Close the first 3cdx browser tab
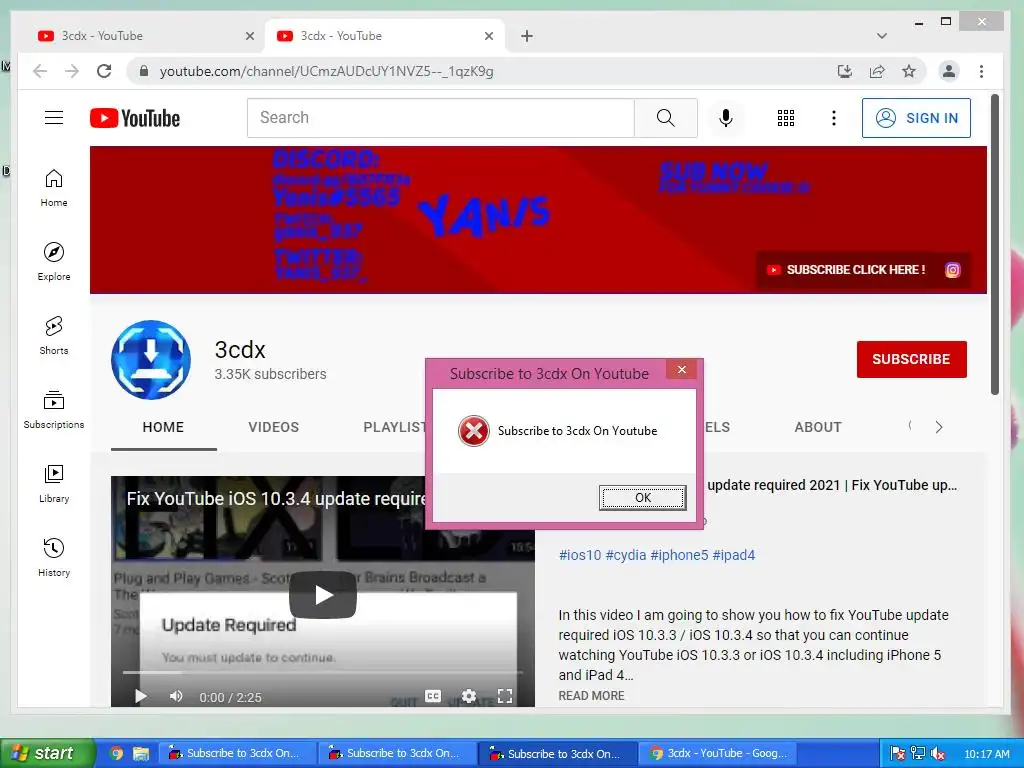 (249, 36)
